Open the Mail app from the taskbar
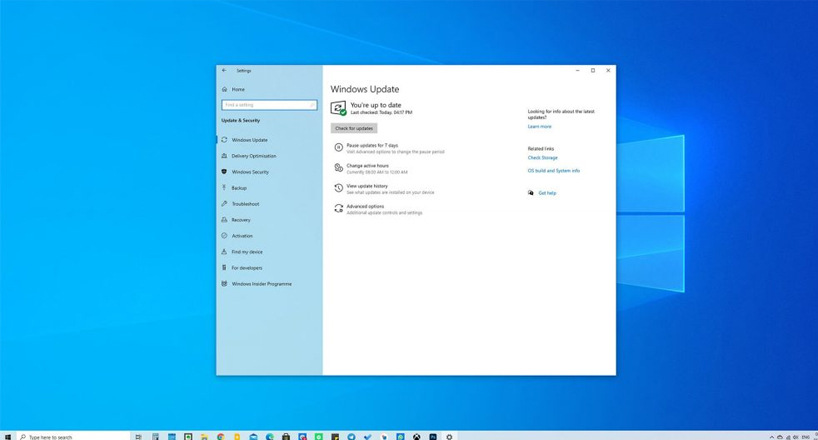This screenshot has height=440, width=818. (253, 436)
